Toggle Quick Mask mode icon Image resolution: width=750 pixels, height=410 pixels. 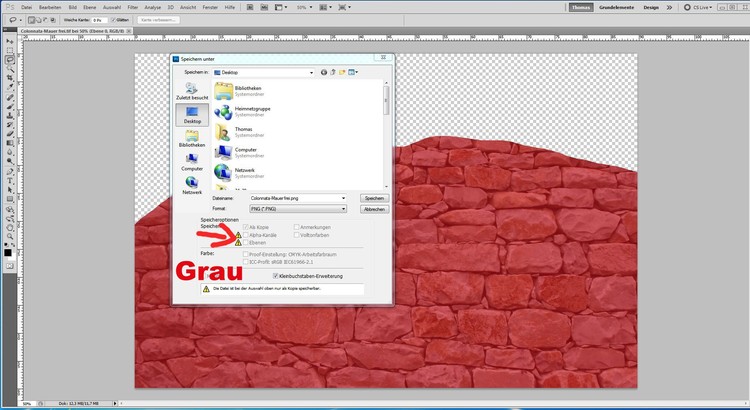tap(8, 266)
